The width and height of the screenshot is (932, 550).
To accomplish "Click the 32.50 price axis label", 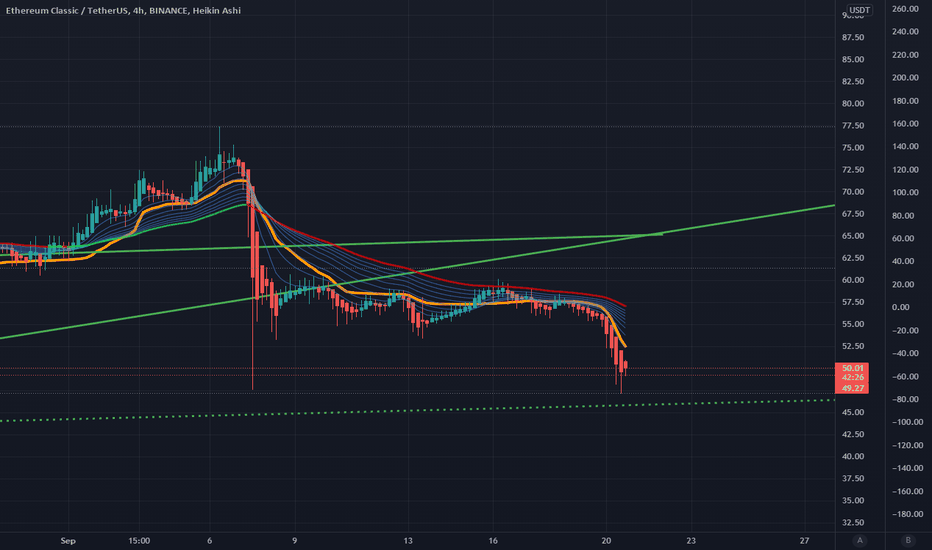I will pyautogui.click(x=853, y=522).
